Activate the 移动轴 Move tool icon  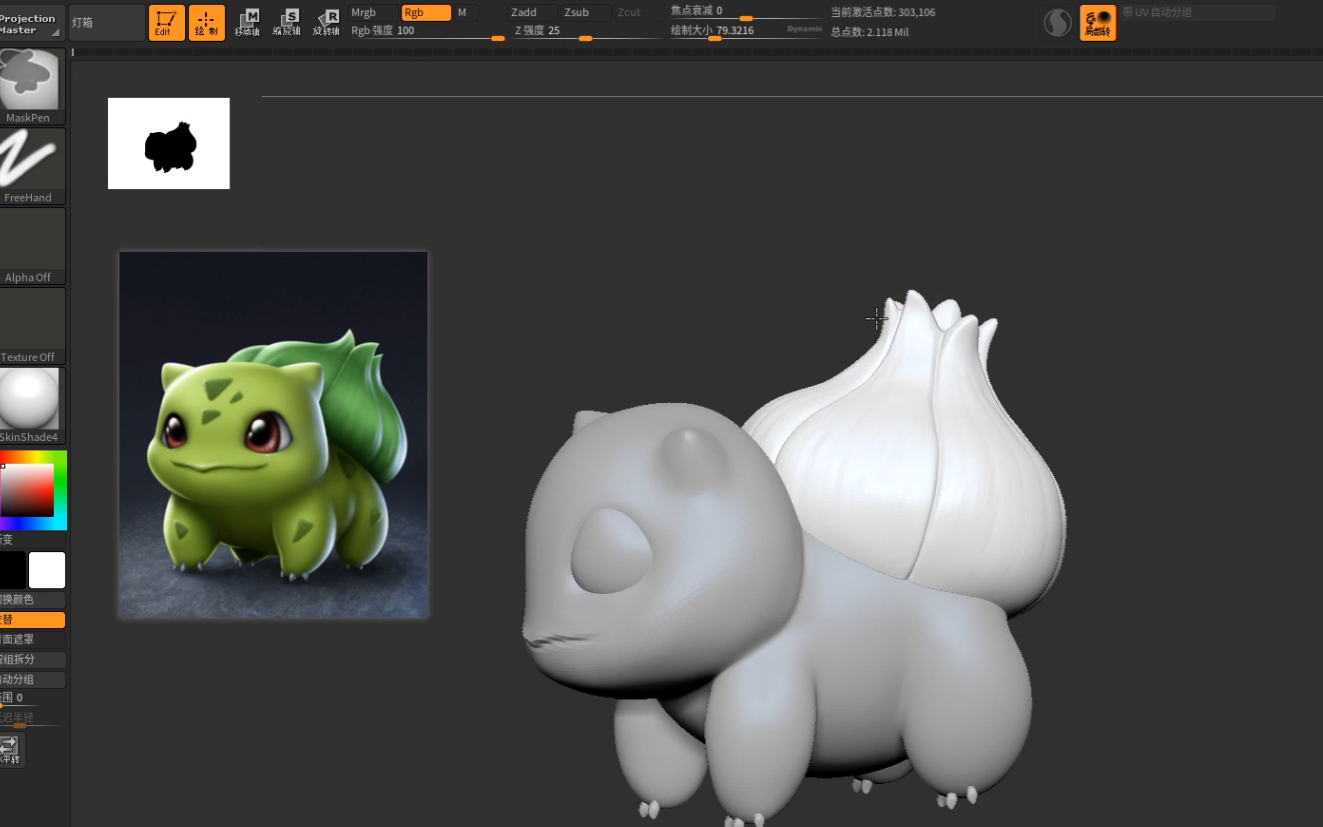tap(249, 20)
